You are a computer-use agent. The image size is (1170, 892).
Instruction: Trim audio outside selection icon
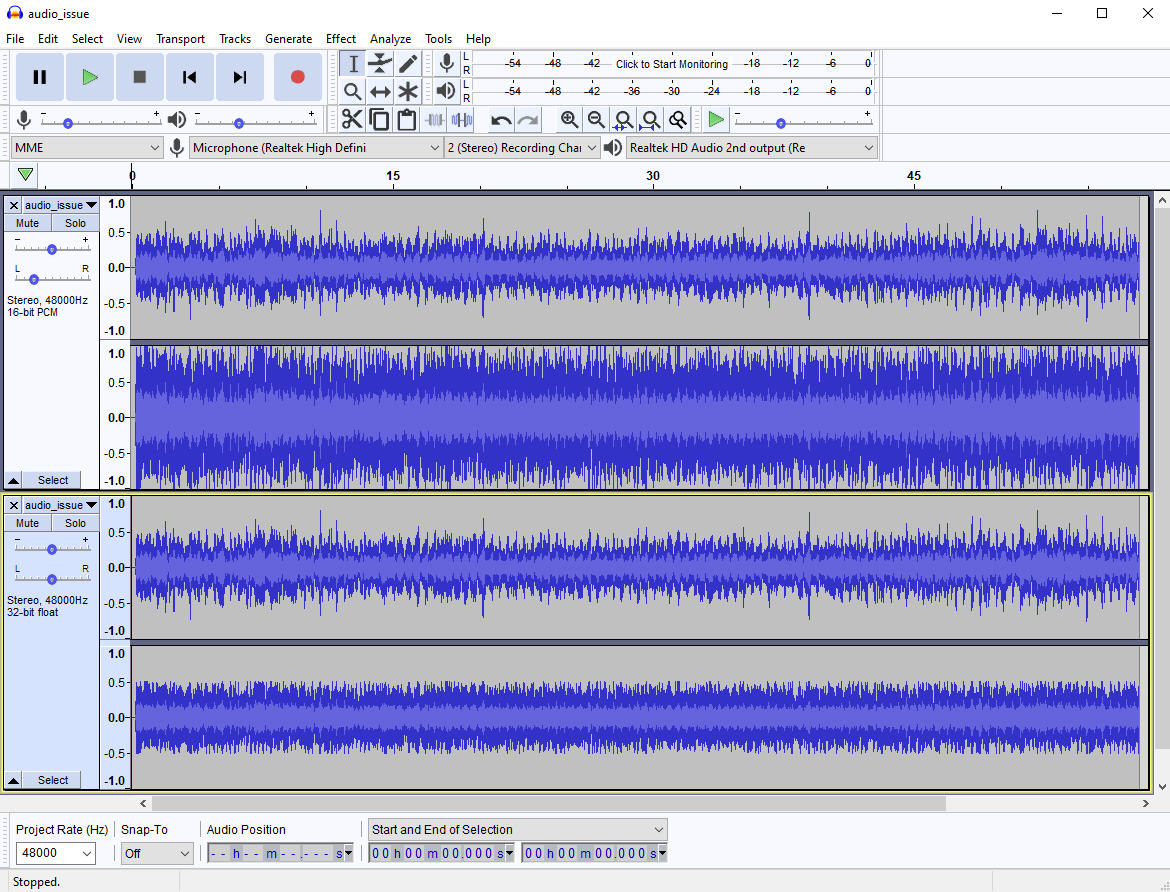point(434,119)
